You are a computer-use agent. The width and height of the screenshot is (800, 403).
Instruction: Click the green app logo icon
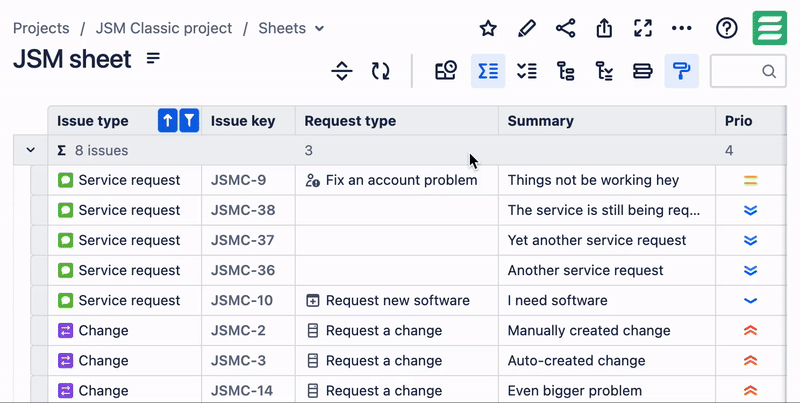pos(769,28)
